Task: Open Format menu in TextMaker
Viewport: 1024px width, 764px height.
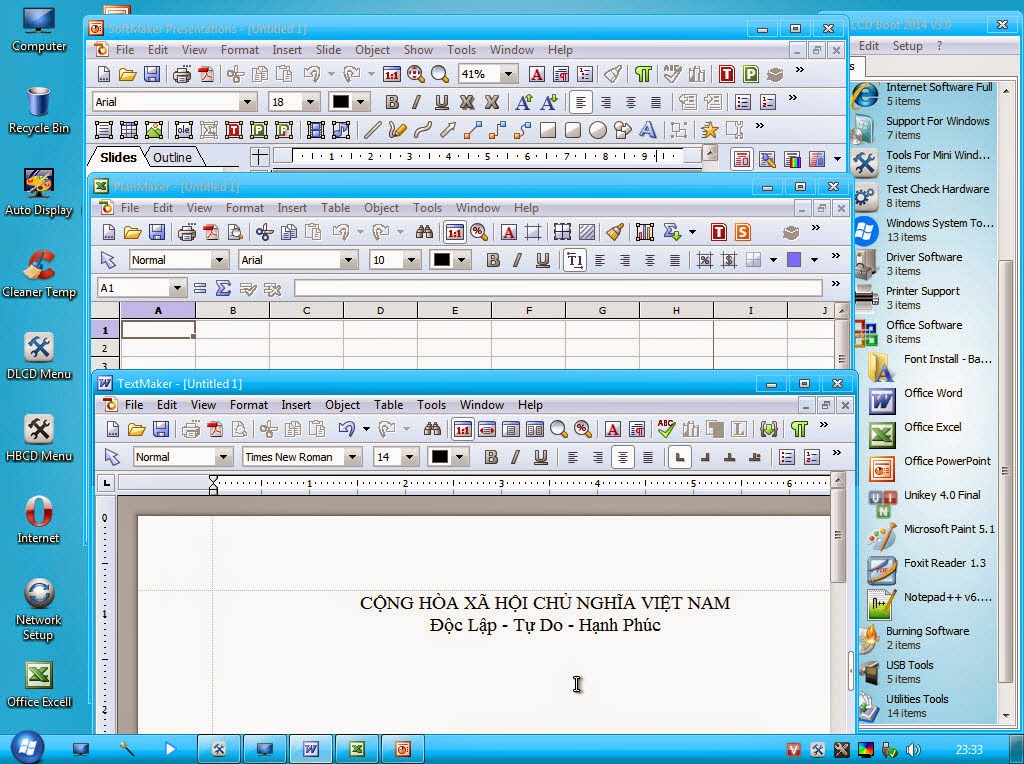Action: pyautogui.click(x=248, y=405)
